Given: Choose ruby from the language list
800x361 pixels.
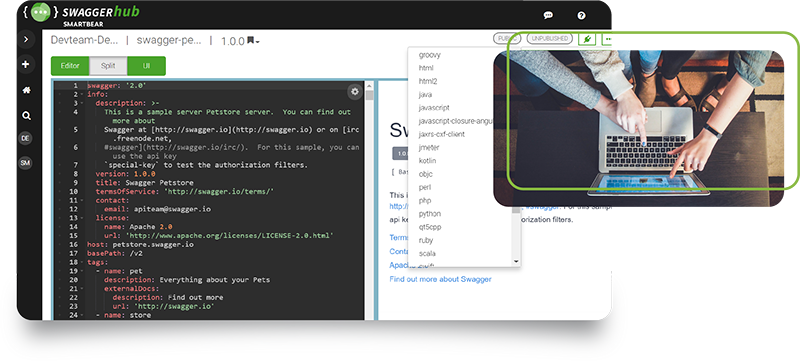Looking at the screenshot, I should click(426, 240).
